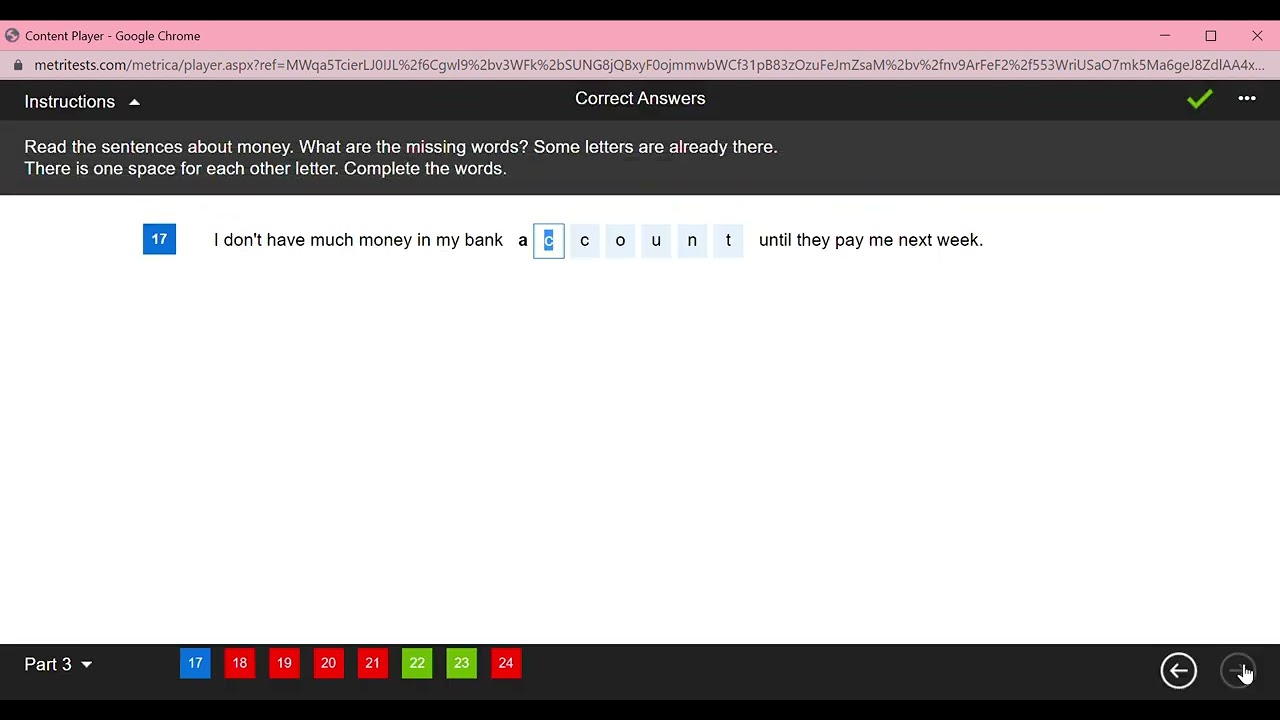Screen dimensions: 1280x720
Task: Click the Content Player favicon in title bar
Action: click(x=12, y=35)
